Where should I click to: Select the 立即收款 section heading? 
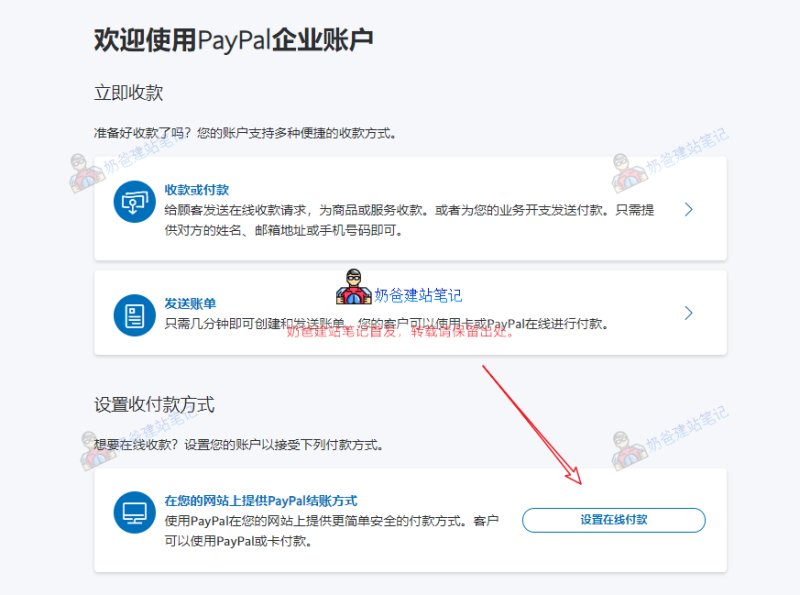pos(129,93)
